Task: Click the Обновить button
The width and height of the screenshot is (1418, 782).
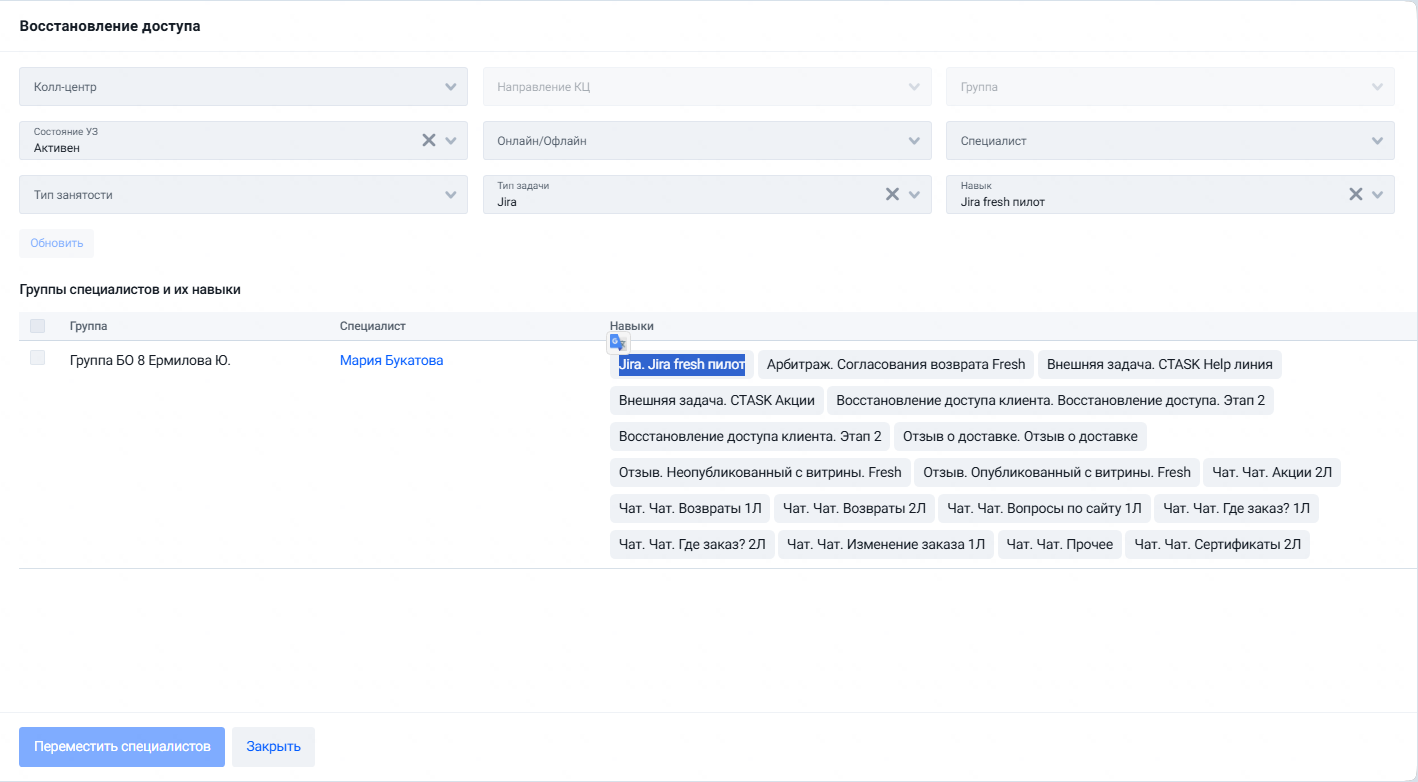Action: (56, 243)
